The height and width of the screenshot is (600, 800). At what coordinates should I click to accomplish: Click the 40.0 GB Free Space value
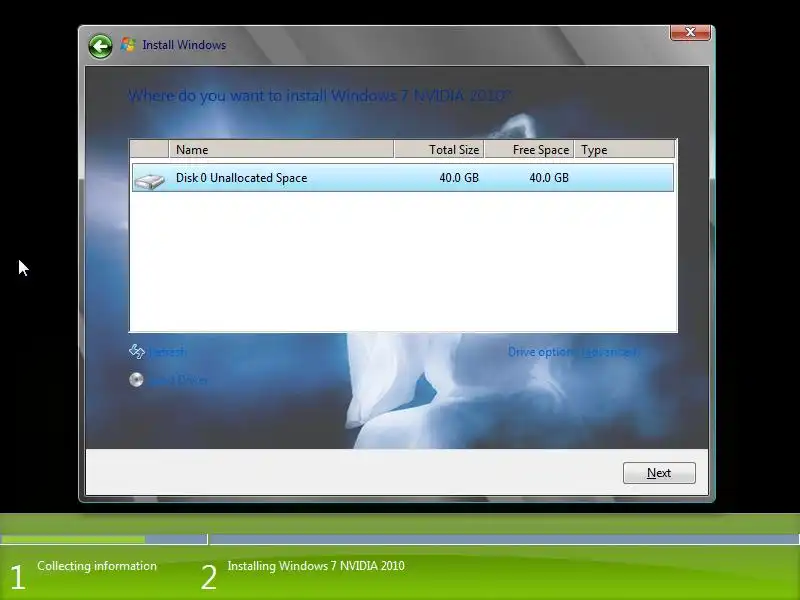click(x=548, y=178)
